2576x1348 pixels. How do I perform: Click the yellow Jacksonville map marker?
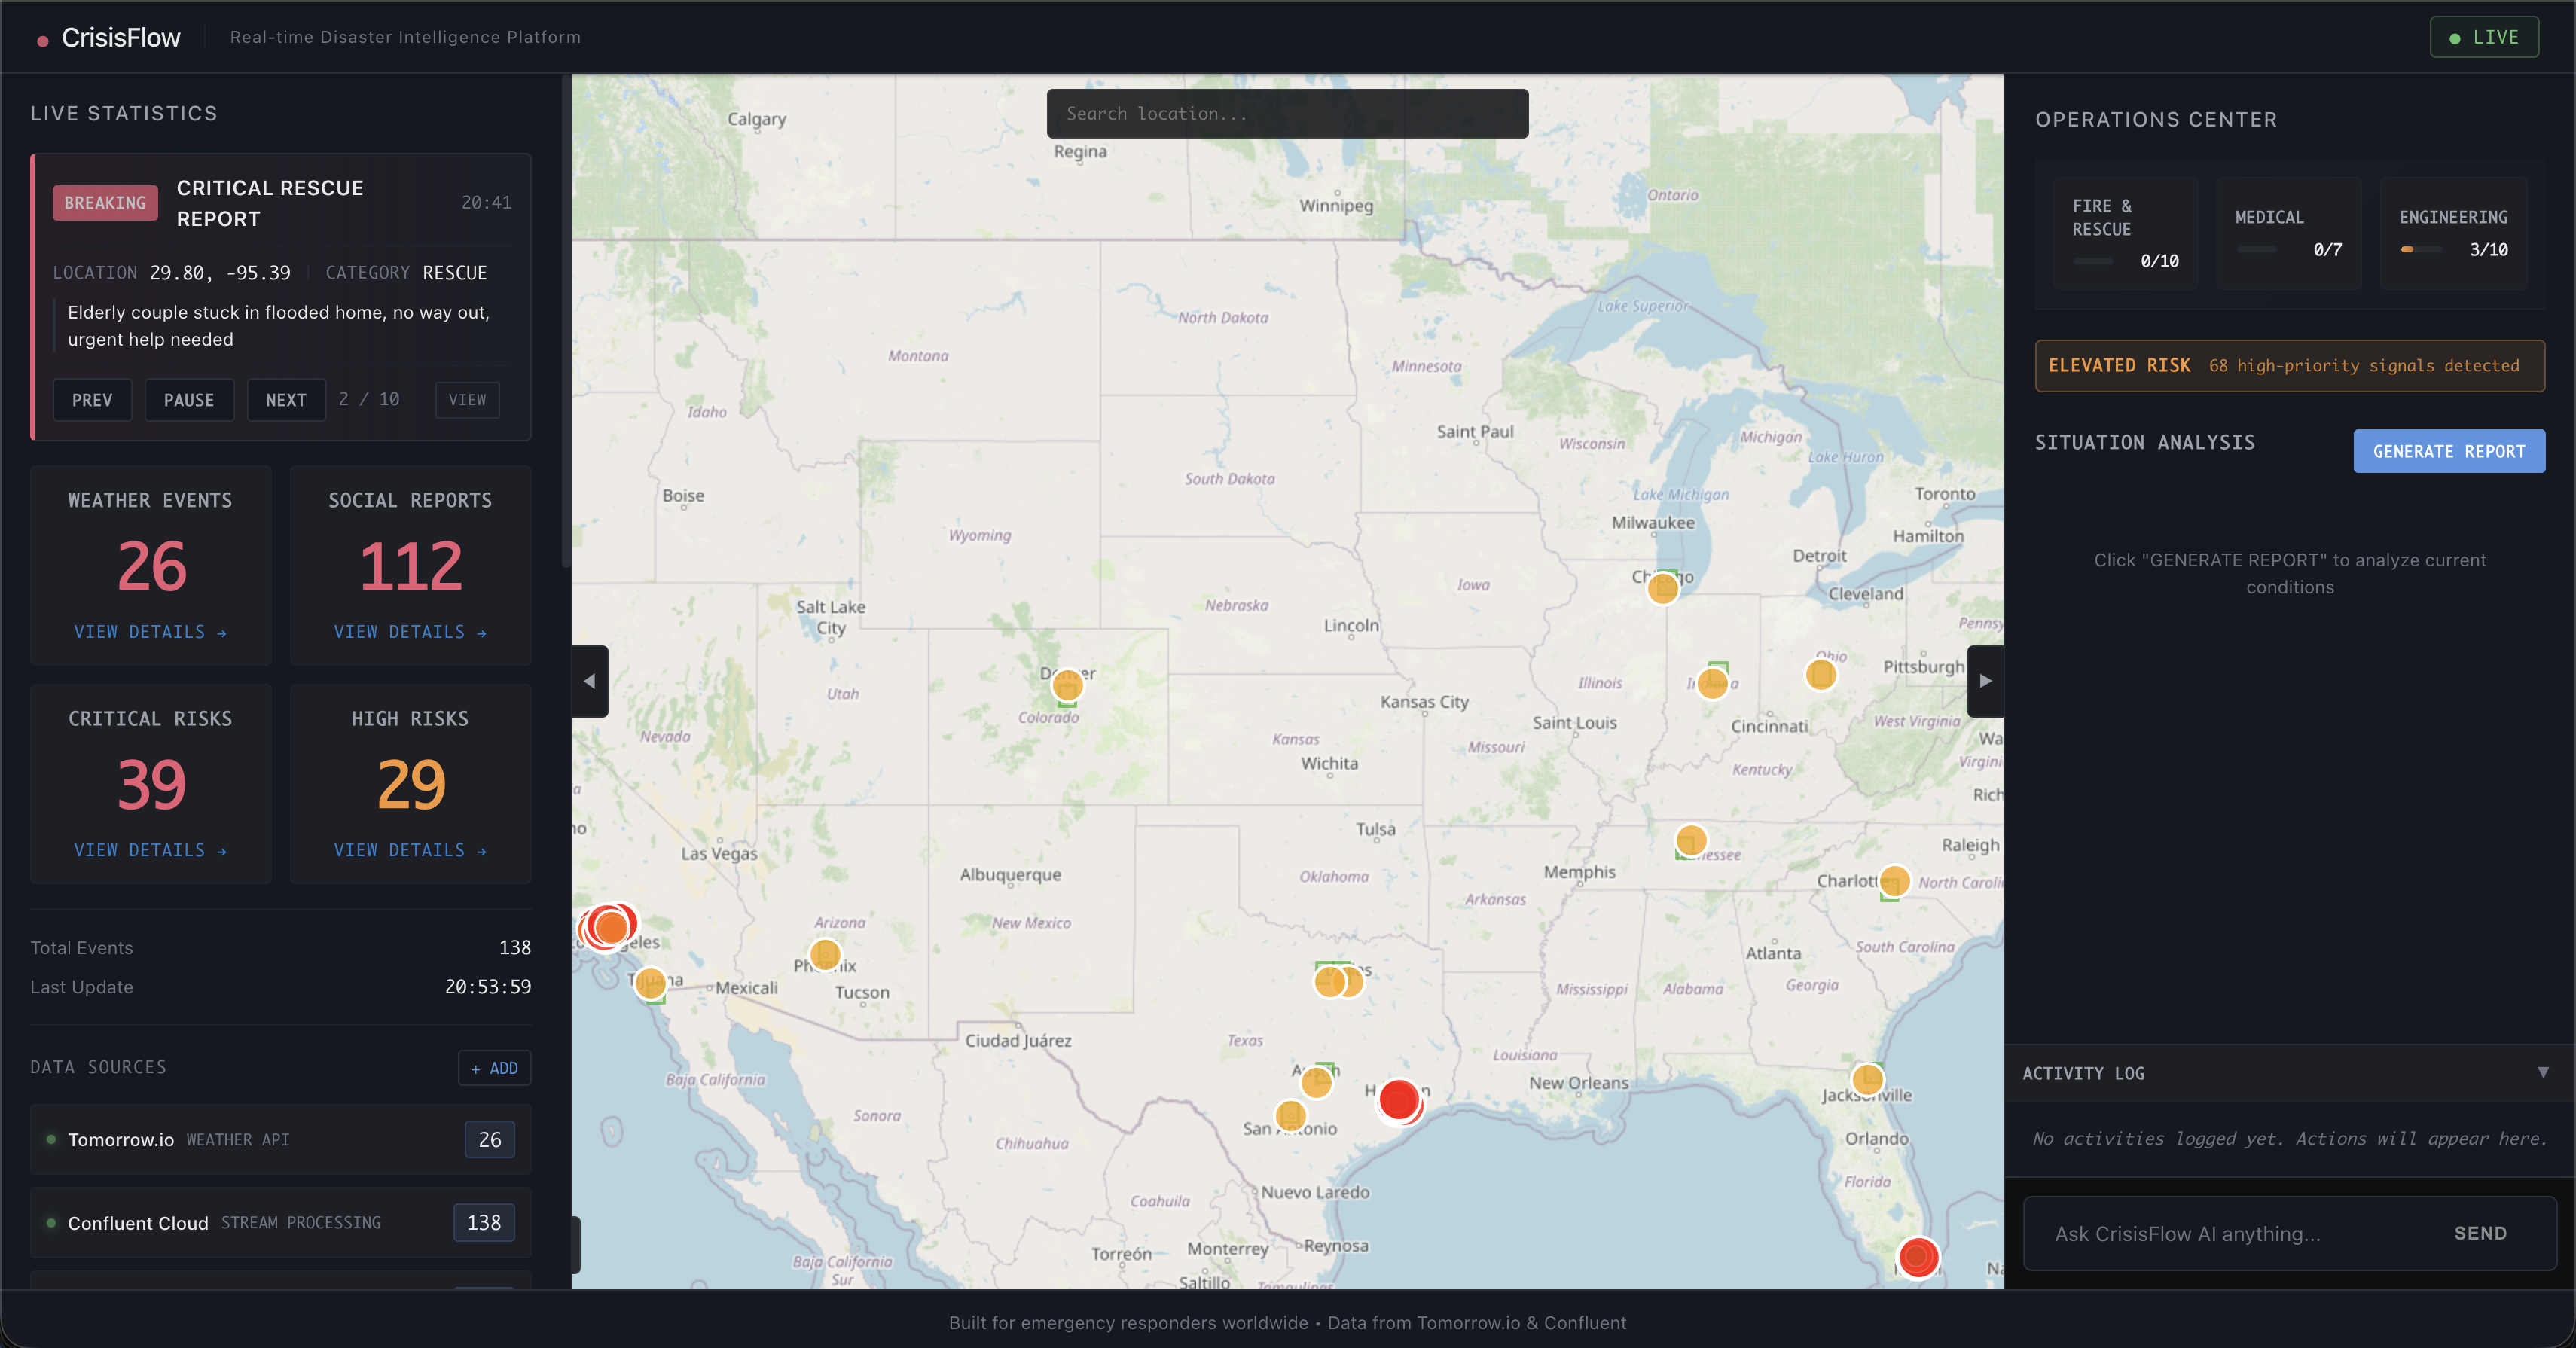click(x=1867, y=1079)
